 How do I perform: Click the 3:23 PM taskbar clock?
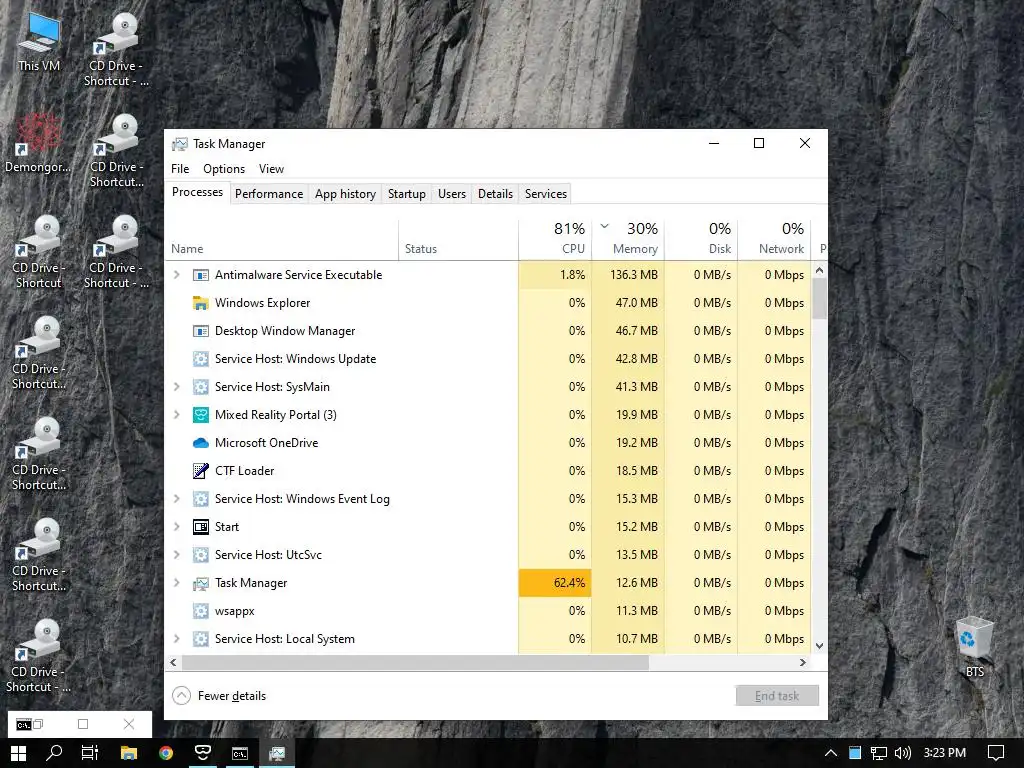[944, 753]
